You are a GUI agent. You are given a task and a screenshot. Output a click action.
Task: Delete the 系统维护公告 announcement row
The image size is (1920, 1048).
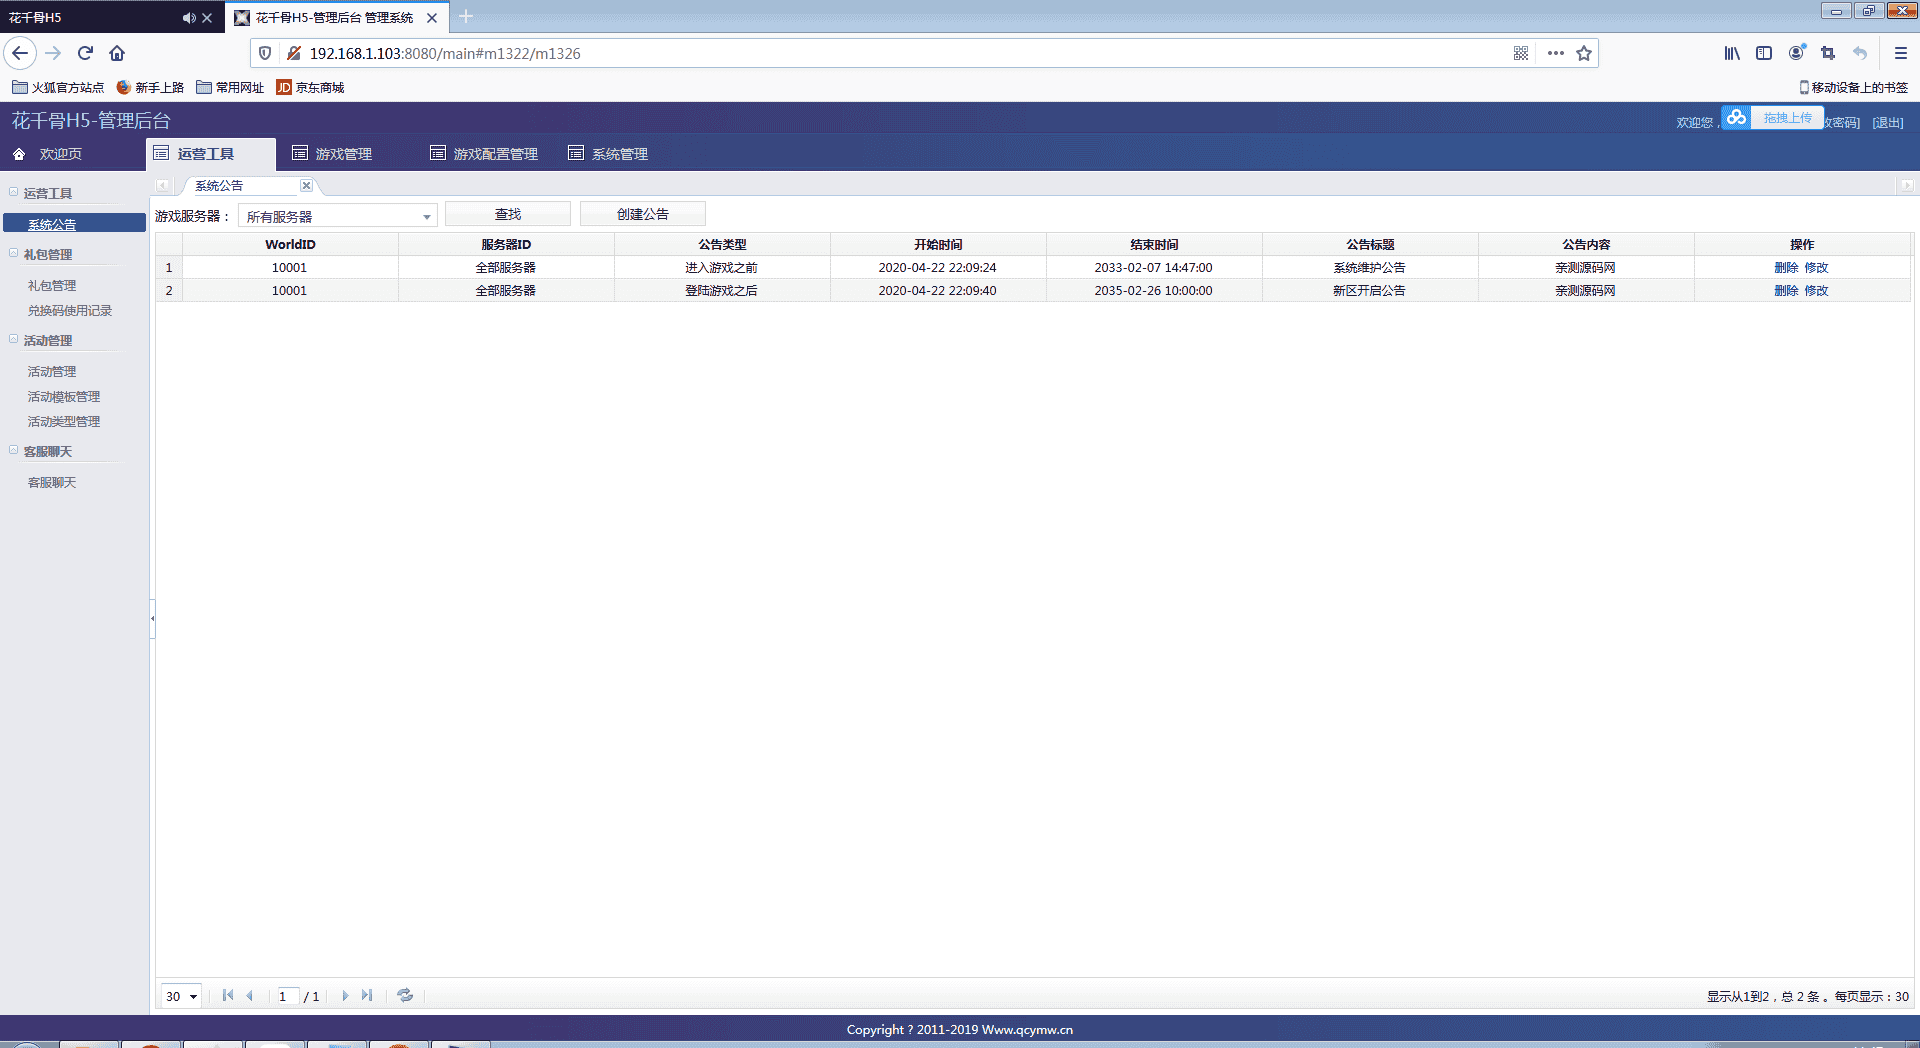[x=1786, y=268]
